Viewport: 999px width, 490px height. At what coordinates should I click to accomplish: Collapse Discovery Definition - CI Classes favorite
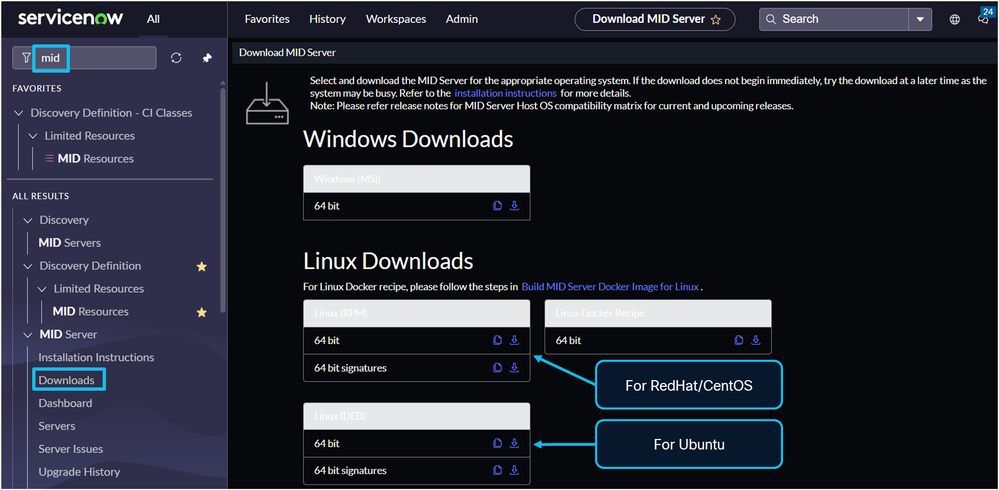(x=18, y=113)
